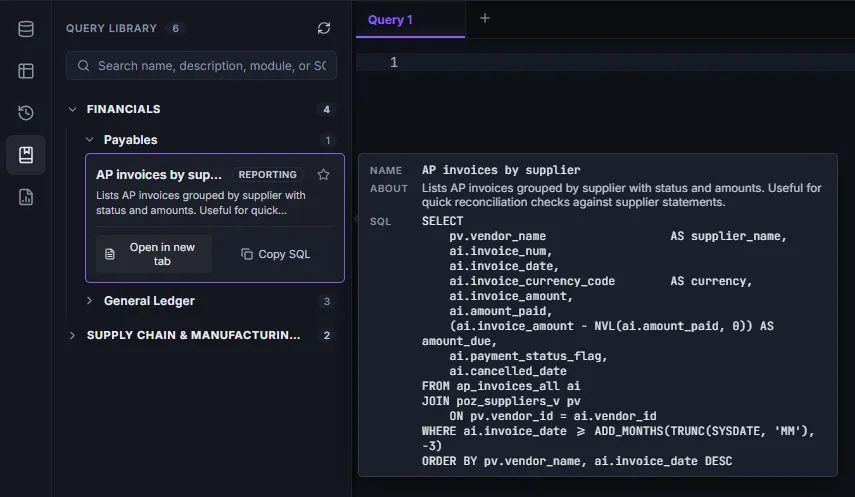Click the SELECT keyword in SQL preview
This screenshot has height=497, width=855.
442,221
